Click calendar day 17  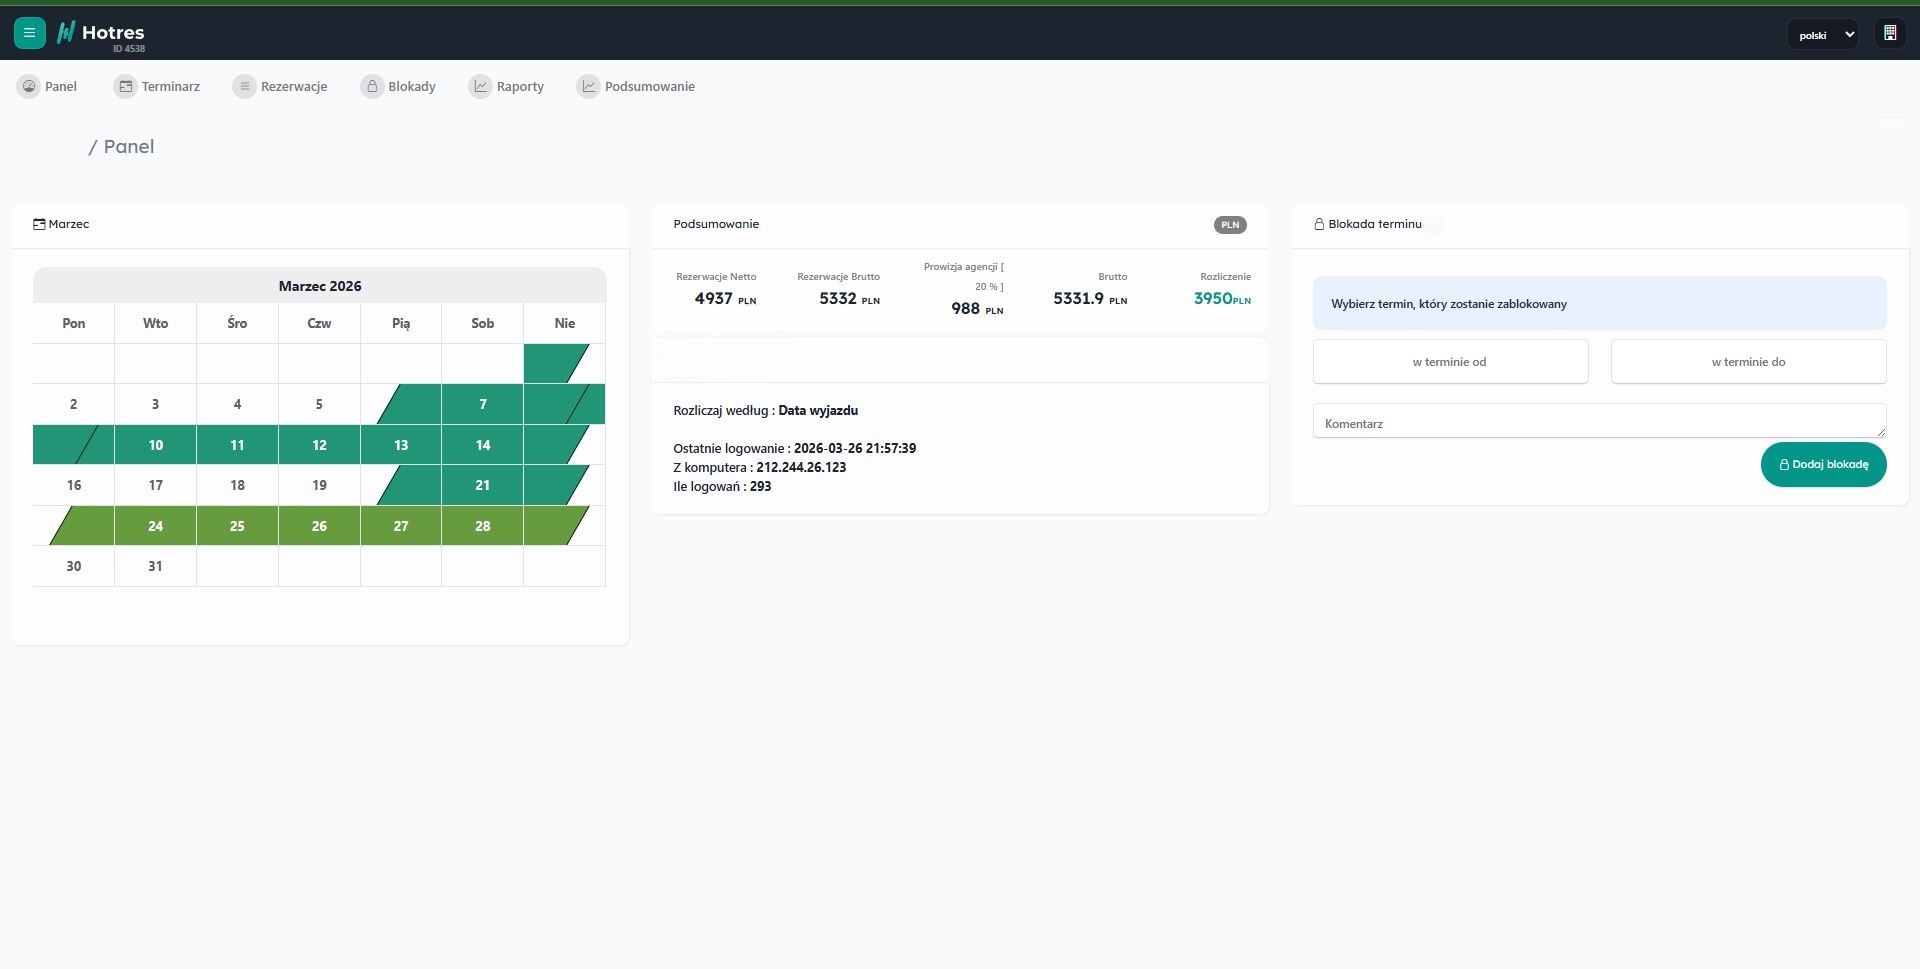coord(156,485)
